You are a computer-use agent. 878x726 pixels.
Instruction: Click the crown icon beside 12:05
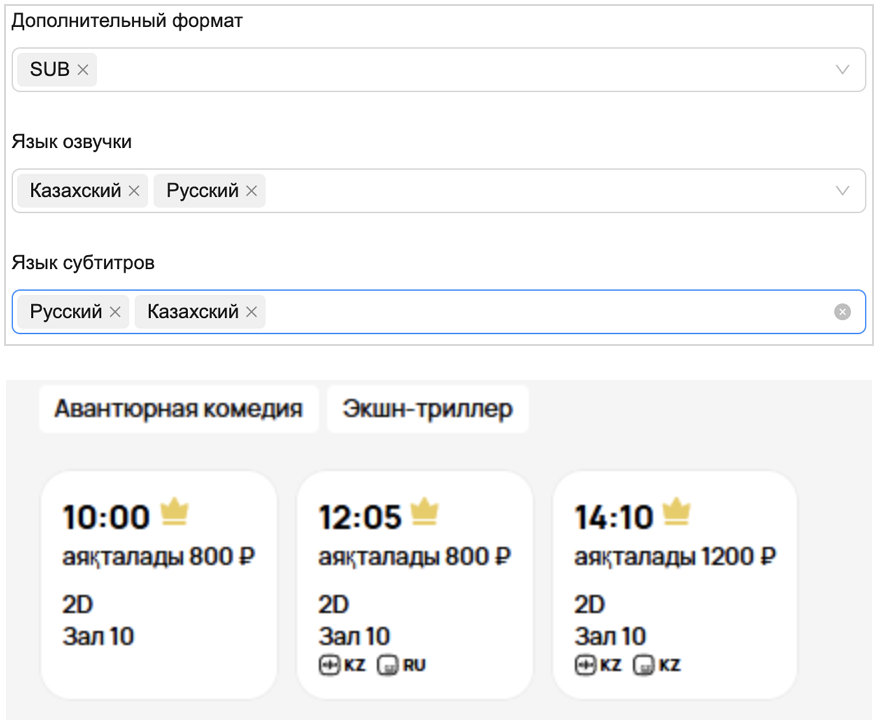point(426,513)
